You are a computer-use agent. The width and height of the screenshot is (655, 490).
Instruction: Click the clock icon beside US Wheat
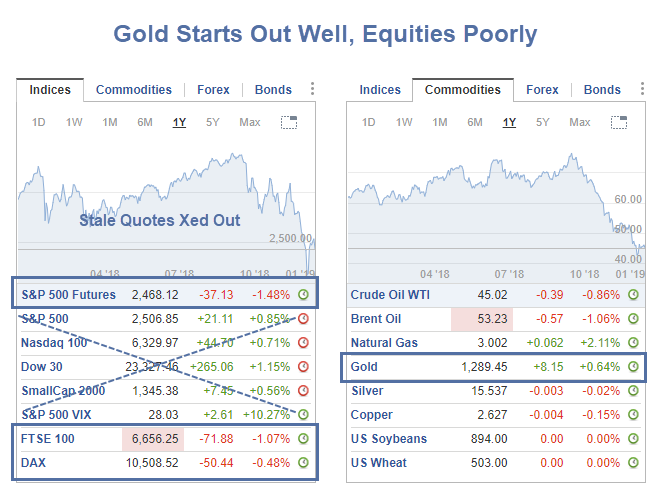point(633,463)
